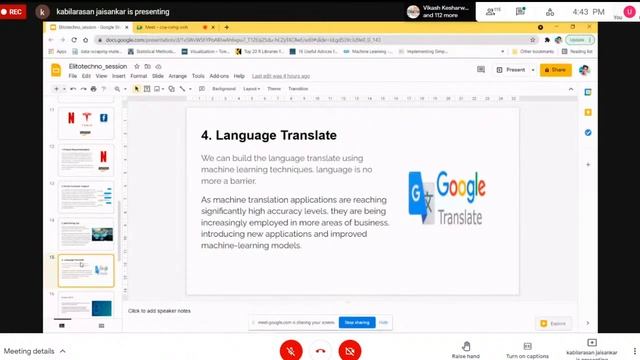Click the browser address bar
The image size is (640, 360).
[313, 40]
